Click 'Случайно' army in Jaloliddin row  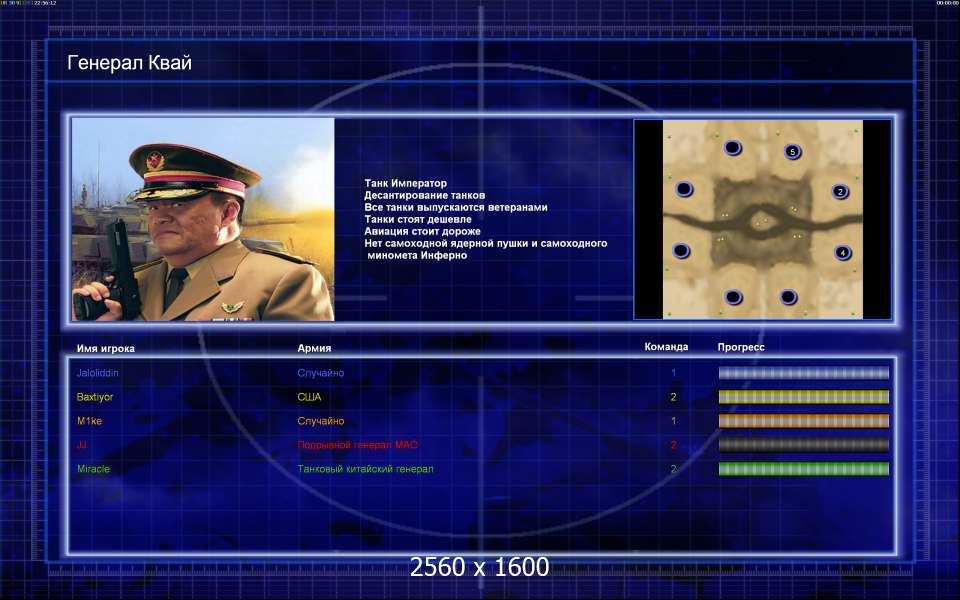point(321,373)
